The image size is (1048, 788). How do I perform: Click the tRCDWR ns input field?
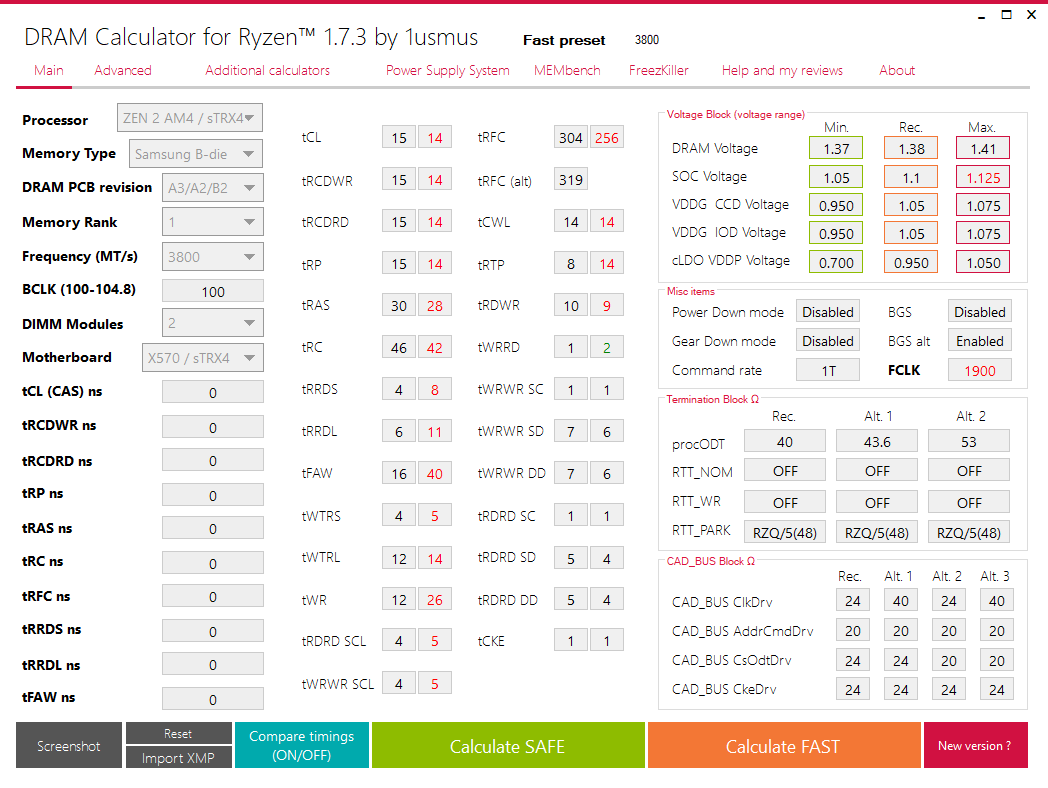(x=213, y=427)
